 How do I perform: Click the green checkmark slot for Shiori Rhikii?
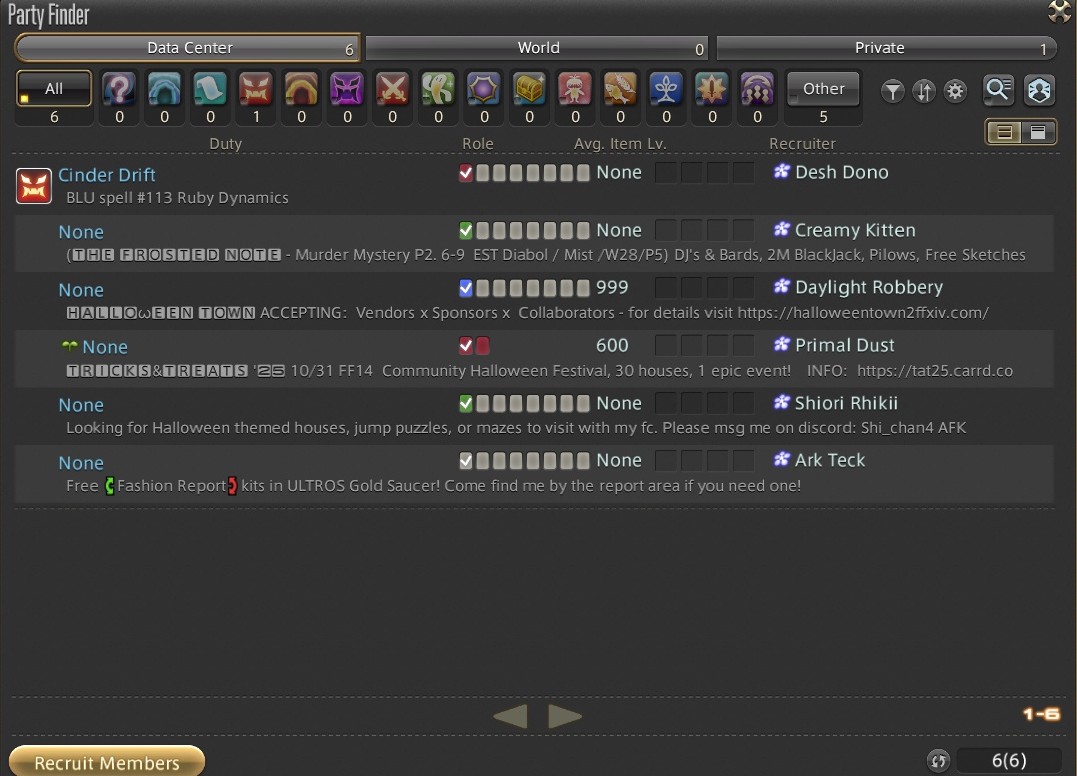(466, 403)
